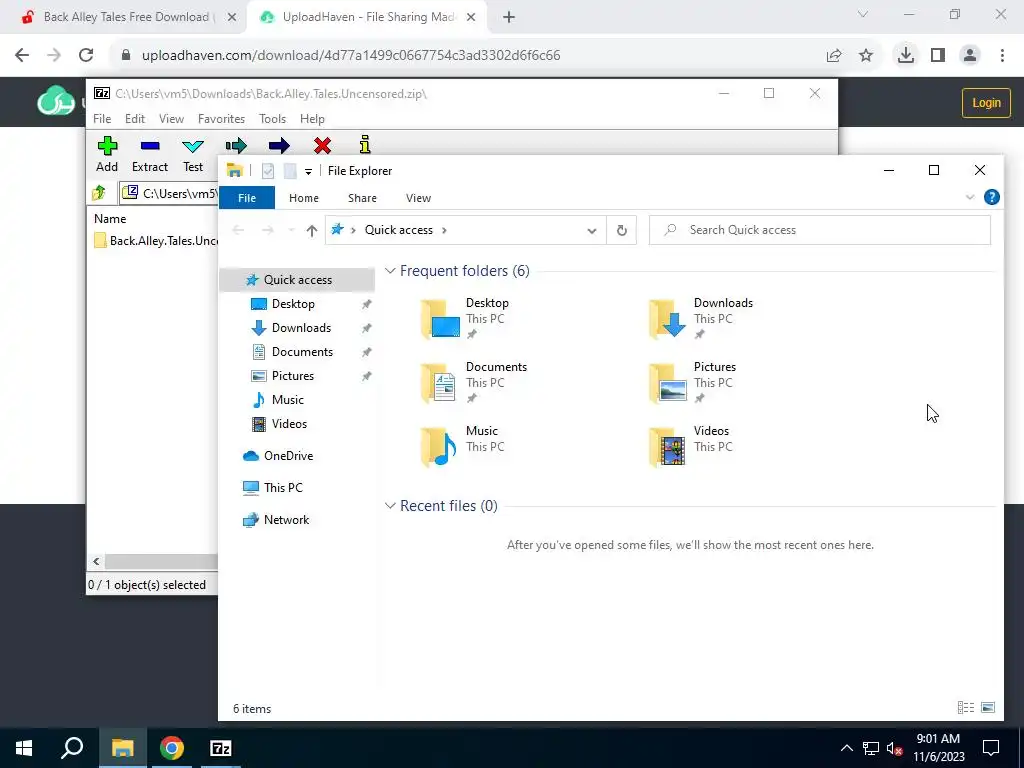Viewport: 1024px width, 768px height.
Task: Open the View ribbon tab
Action: click(418, 198)
